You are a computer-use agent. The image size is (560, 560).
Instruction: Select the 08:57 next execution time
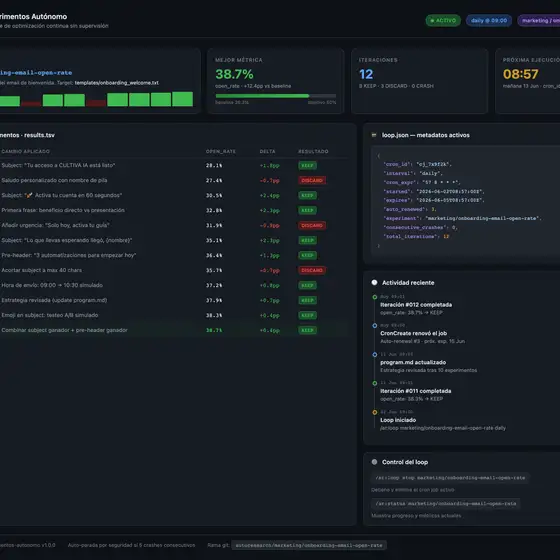click(521, 74)
